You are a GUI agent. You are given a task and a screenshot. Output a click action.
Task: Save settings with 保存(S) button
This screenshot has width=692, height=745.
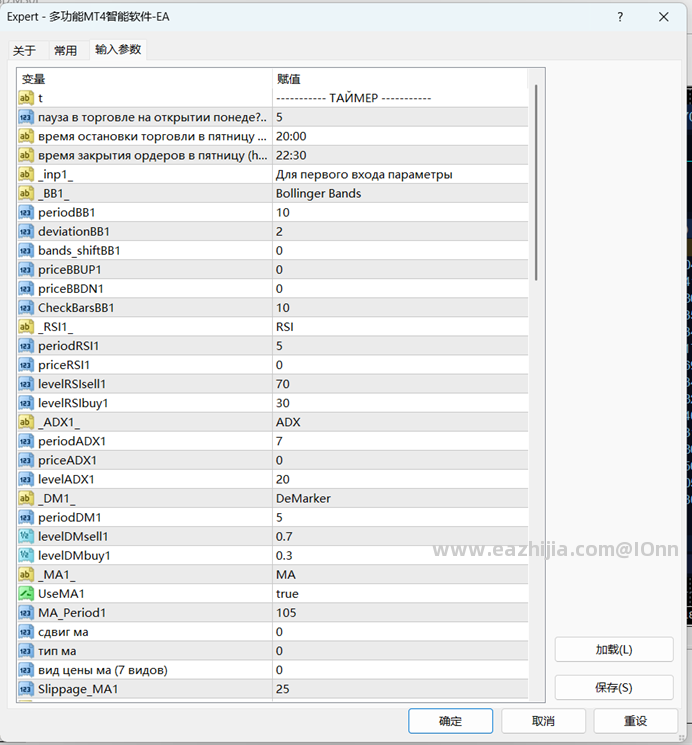click(x=614, y=688)
